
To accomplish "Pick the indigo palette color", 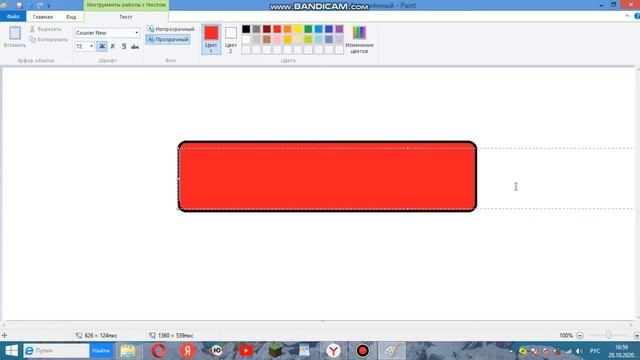I will coord(329,29).
